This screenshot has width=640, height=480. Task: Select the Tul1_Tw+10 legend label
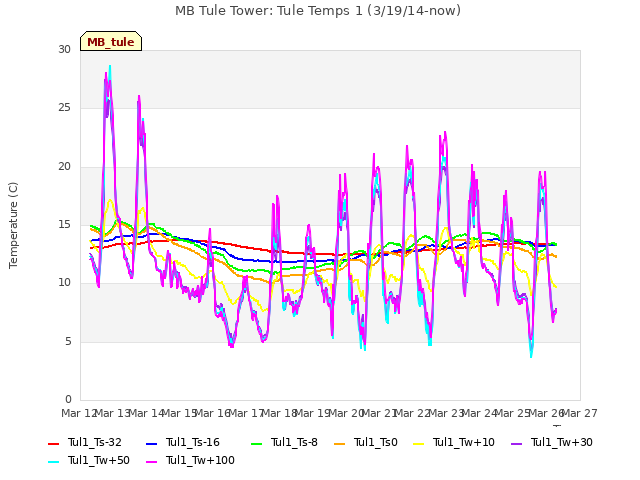(x=464, y=442)
